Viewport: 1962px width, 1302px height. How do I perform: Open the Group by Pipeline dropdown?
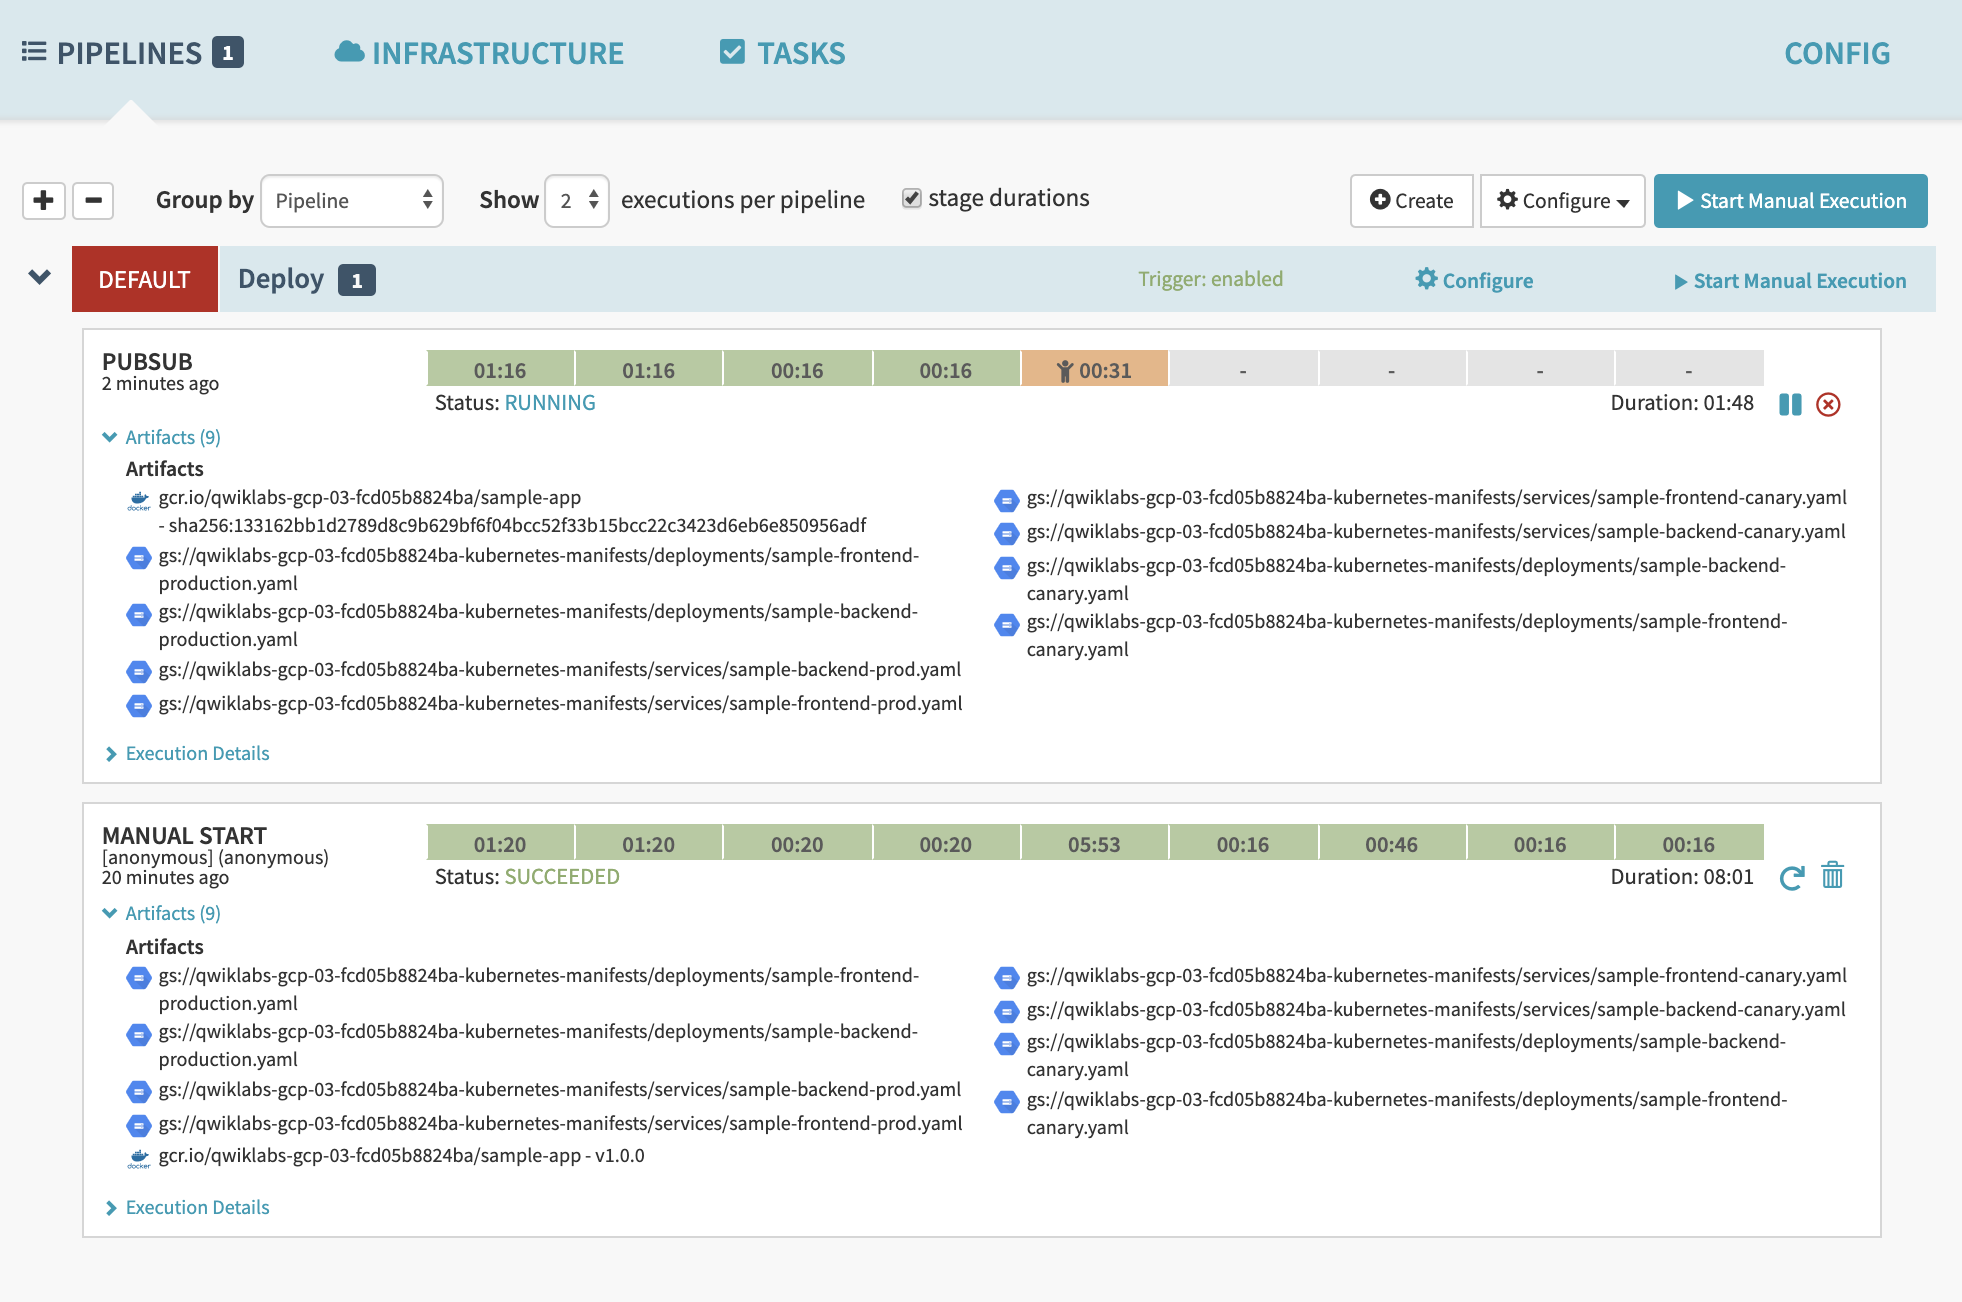coord(352,201)
